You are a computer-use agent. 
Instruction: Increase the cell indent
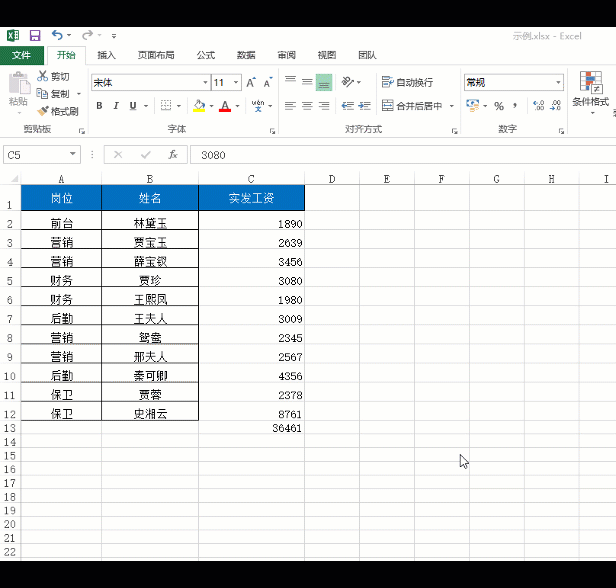click(365, 106)
